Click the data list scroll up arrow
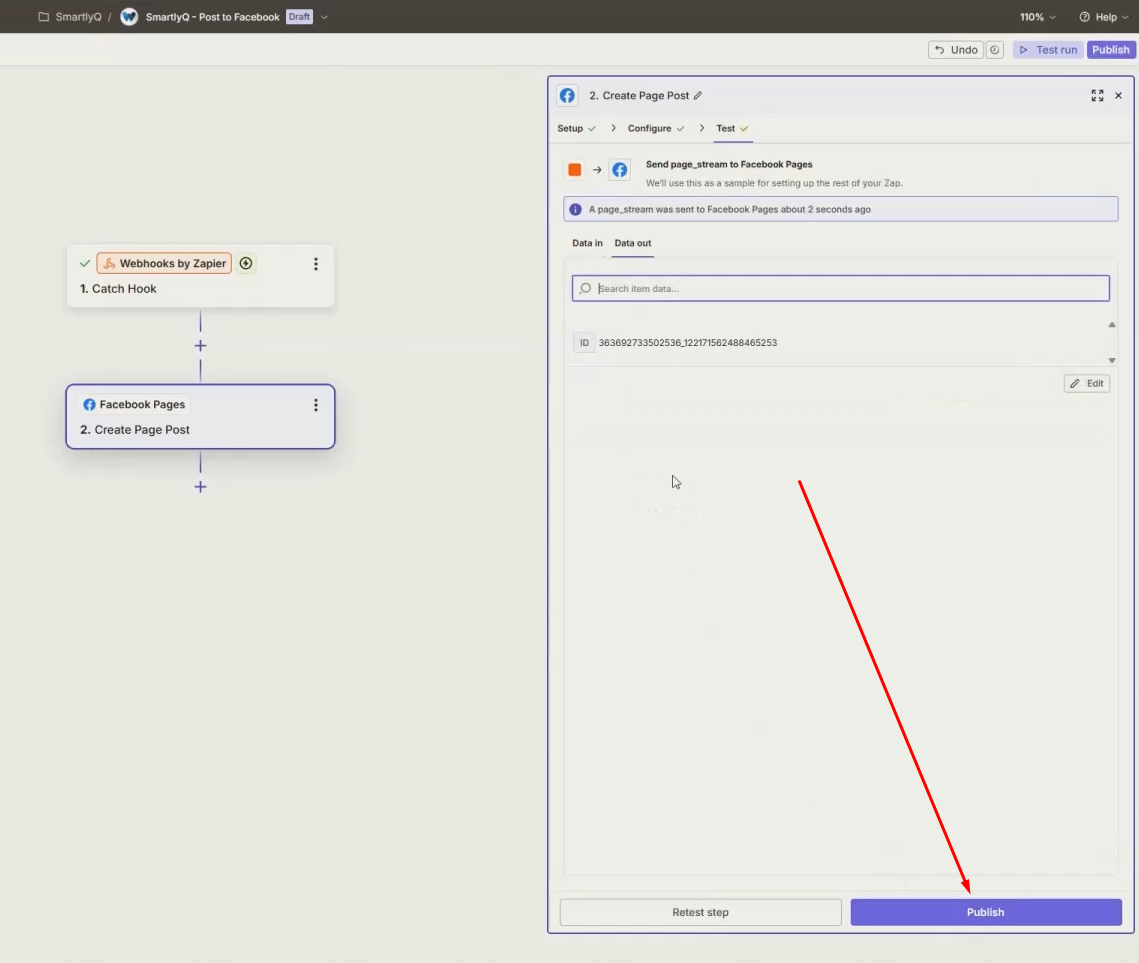1139x963 pixels. [x=1111, y=325]
